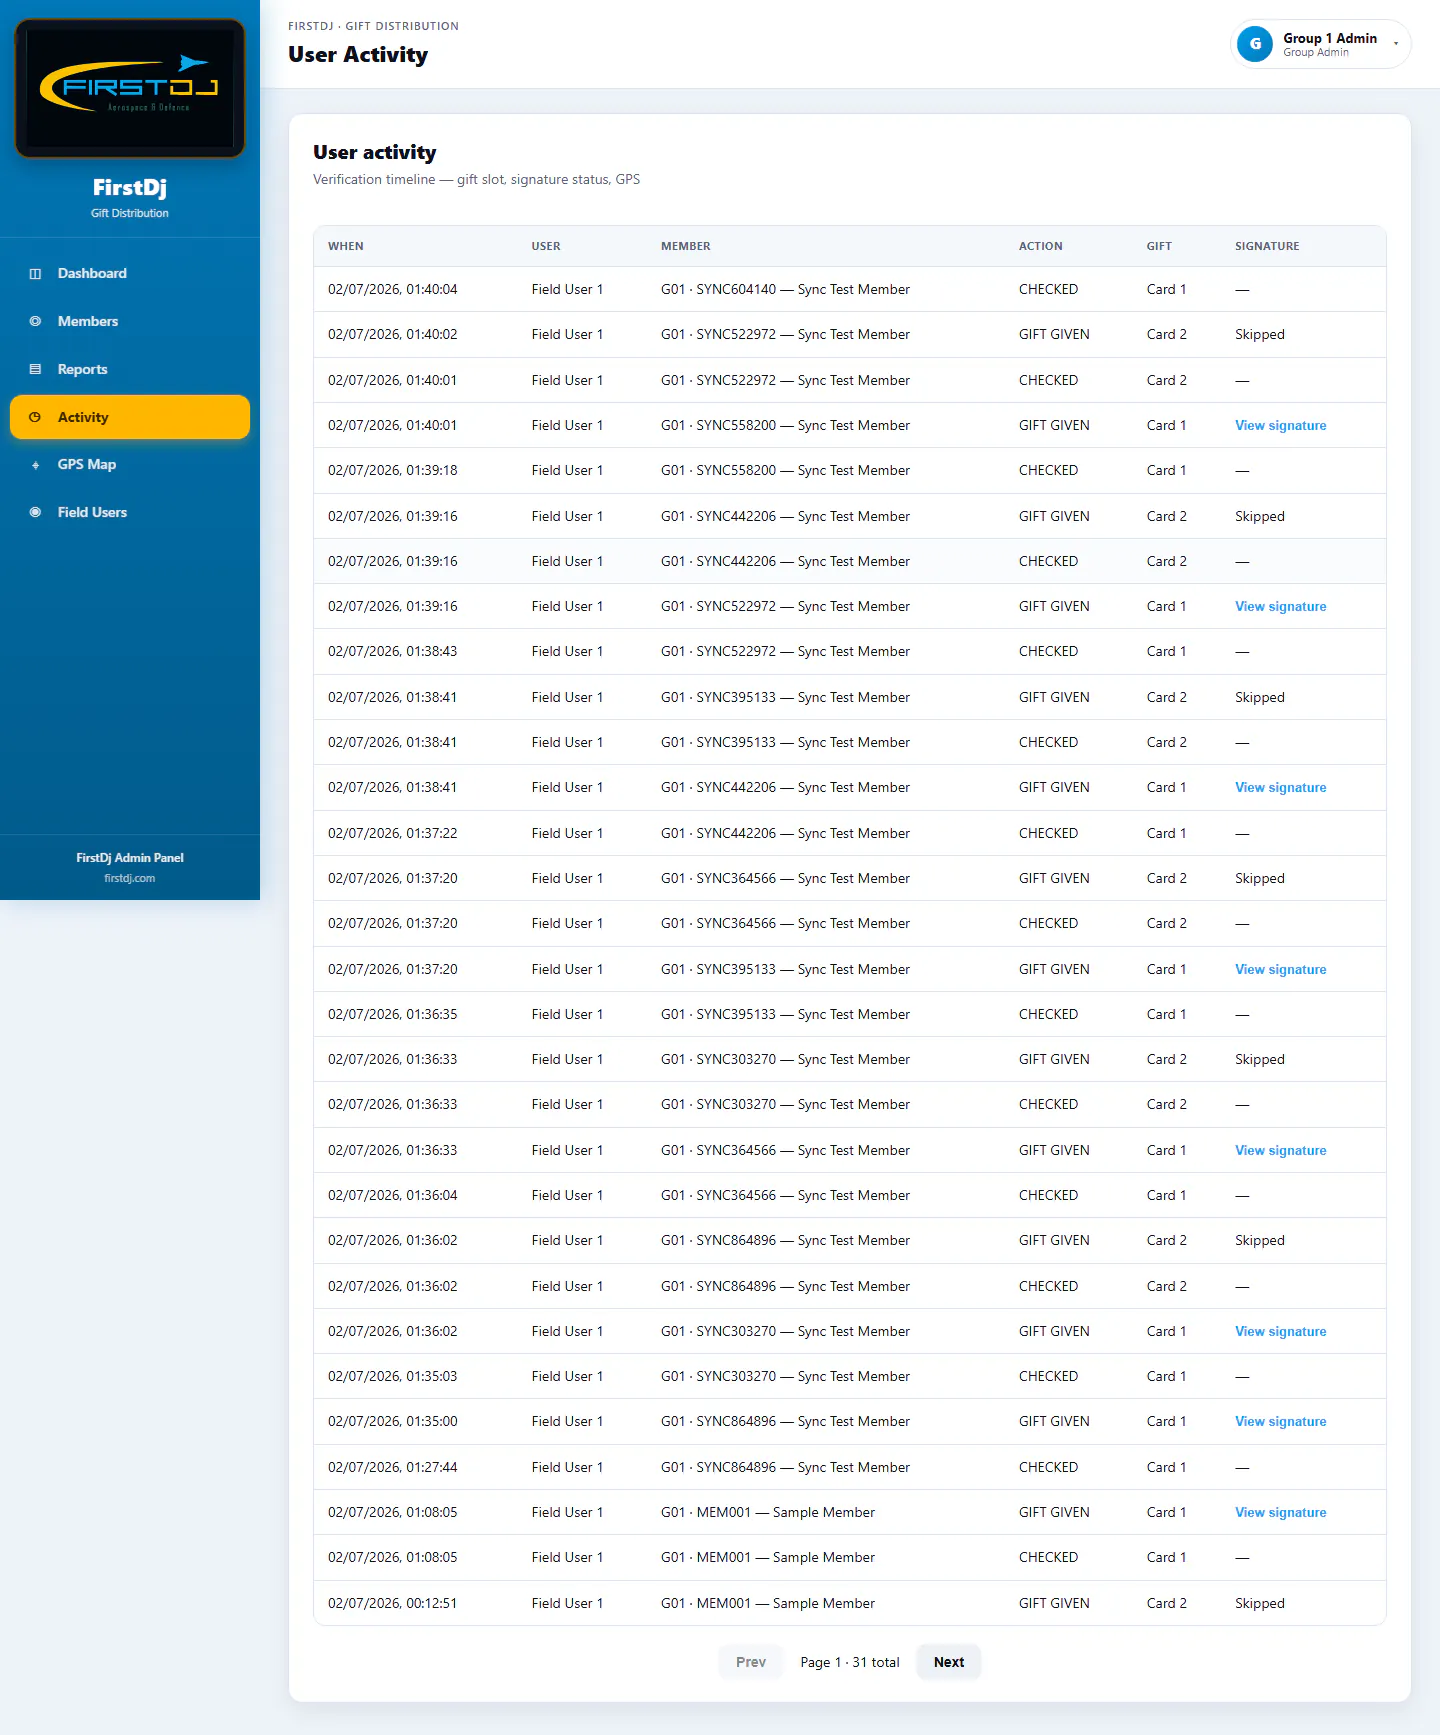Screen dimensions: 1440x1735
Task: Click the USER column header
Action: click(546, 246)
